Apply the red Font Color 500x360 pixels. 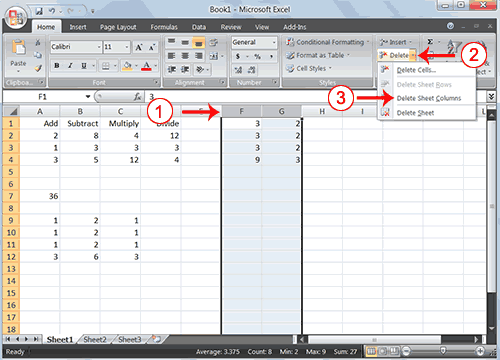point(146,66)
